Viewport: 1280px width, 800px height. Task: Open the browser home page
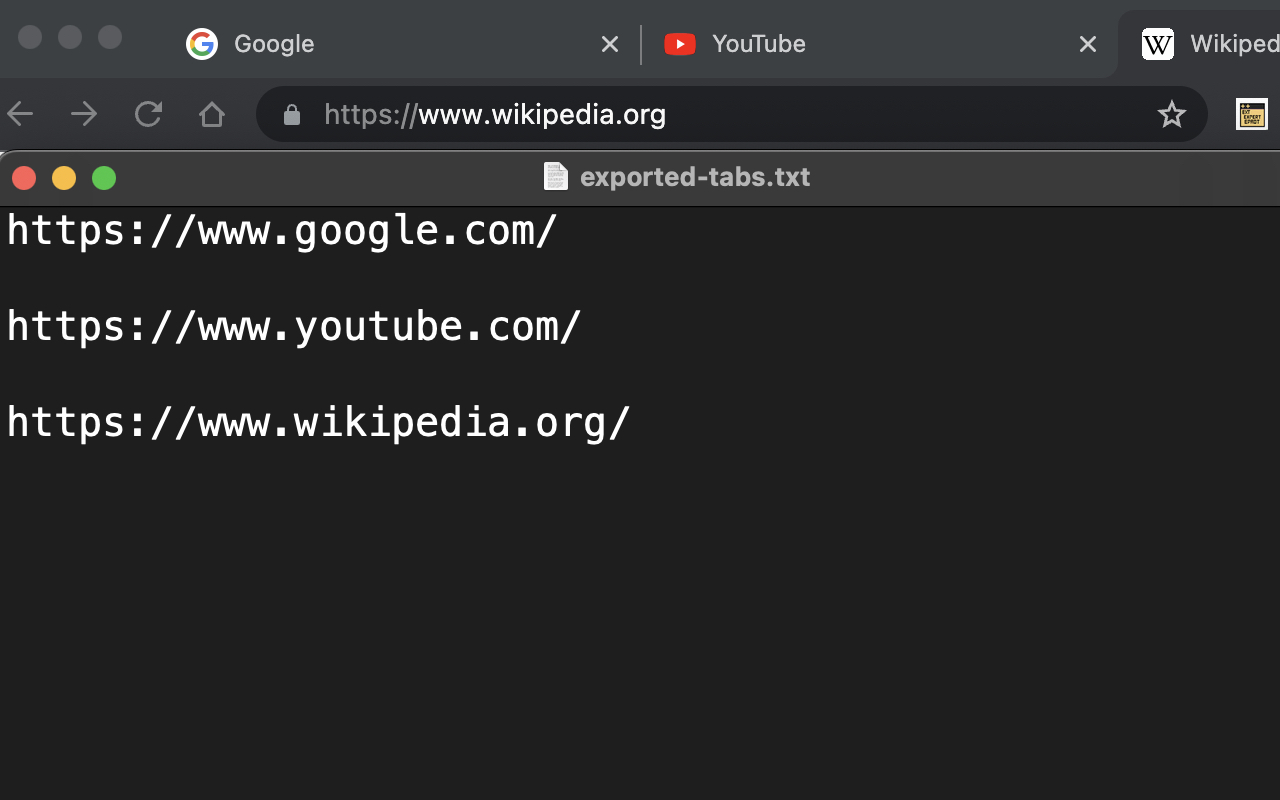tap(212, 114)
